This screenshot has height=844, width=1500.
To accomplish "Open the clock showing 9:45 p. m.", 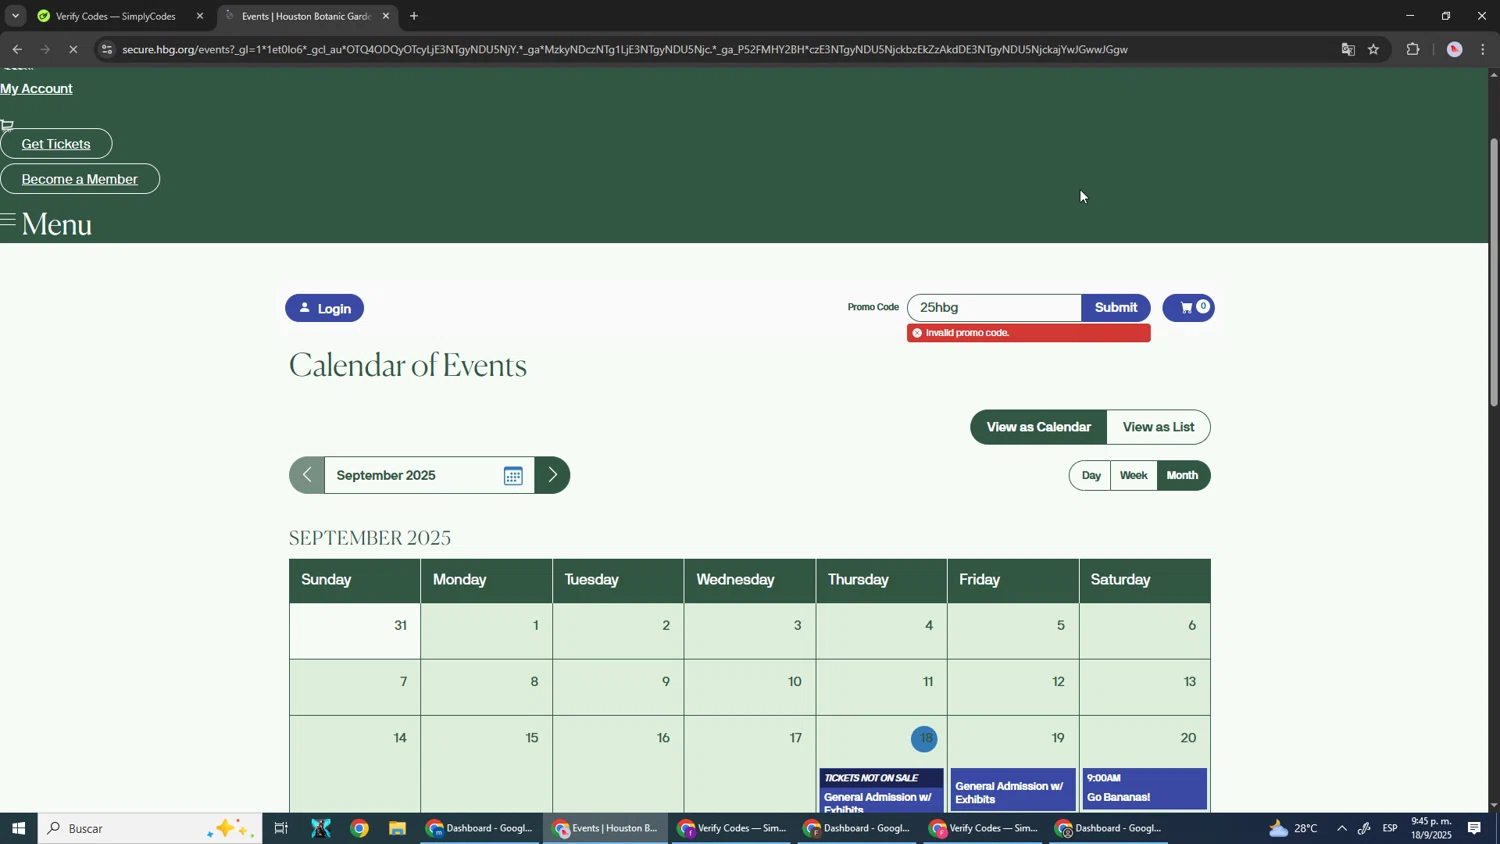I will tap(1431, 828).
